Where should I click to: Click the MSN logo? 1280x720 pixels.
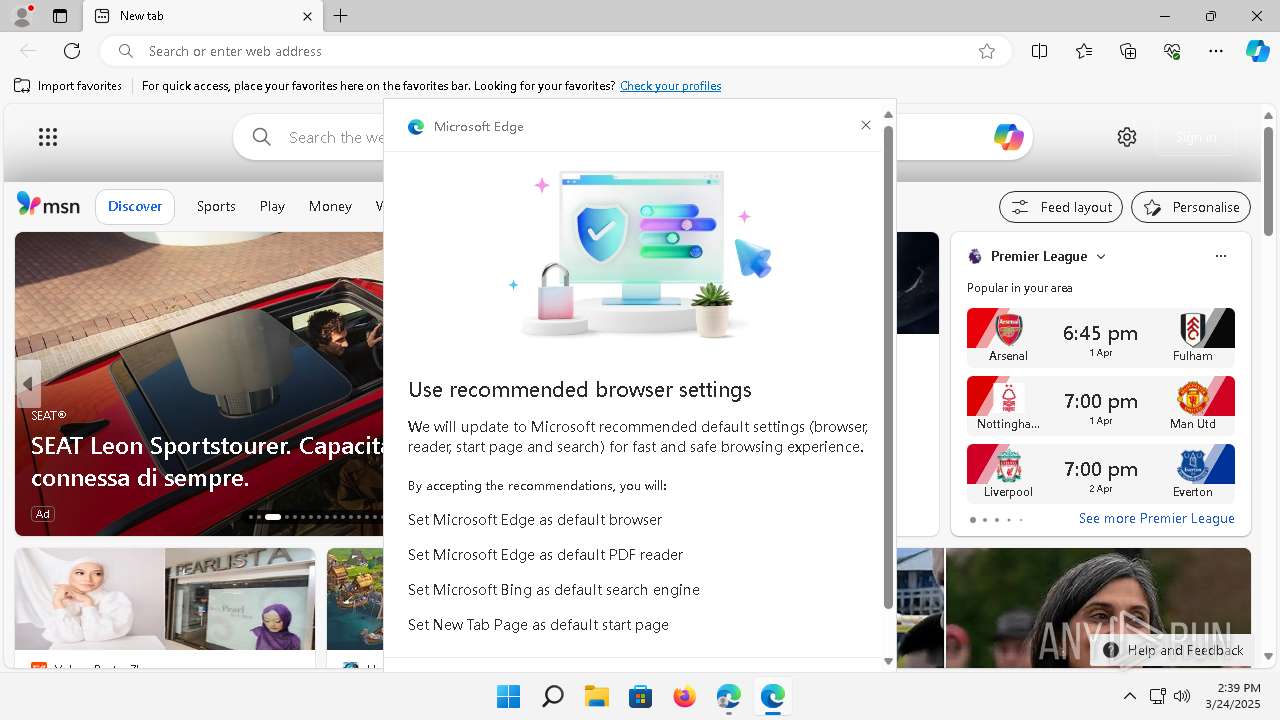click(x=48, y=206)
